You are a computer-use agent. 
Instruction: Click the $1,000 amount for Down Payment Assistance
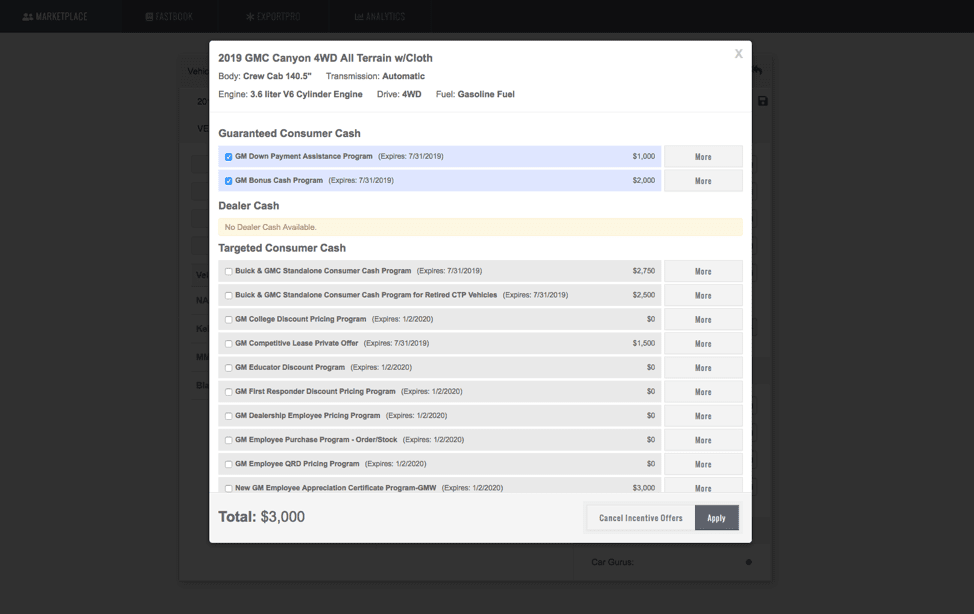(644, 157)
